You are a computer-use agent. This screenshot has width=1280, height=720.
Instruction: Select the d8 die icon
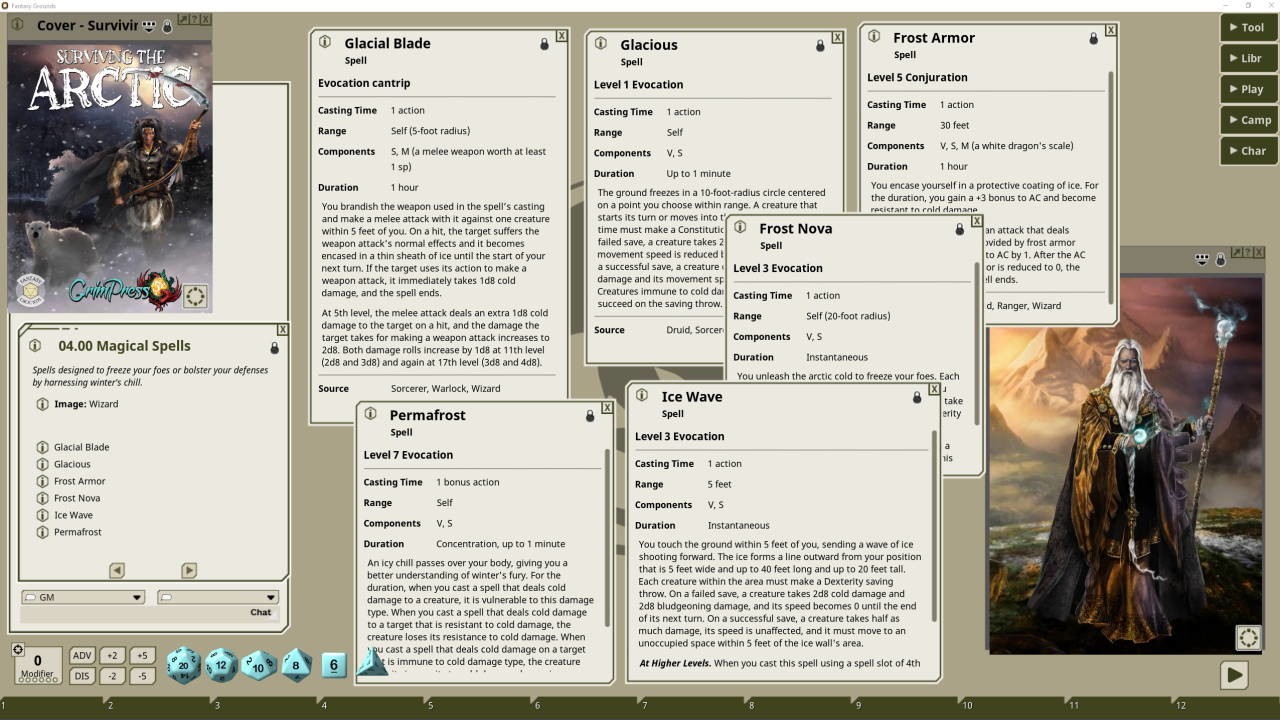pos(295,663)
